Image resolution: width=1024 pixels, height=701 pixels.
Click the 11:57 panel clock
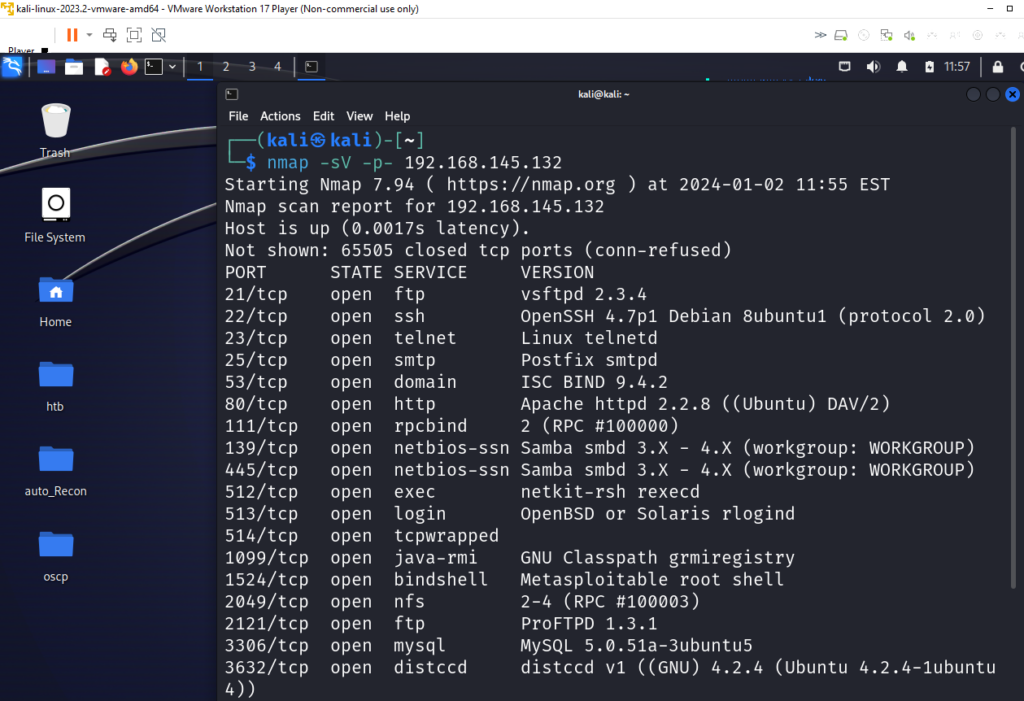click(x=957, y=67)
